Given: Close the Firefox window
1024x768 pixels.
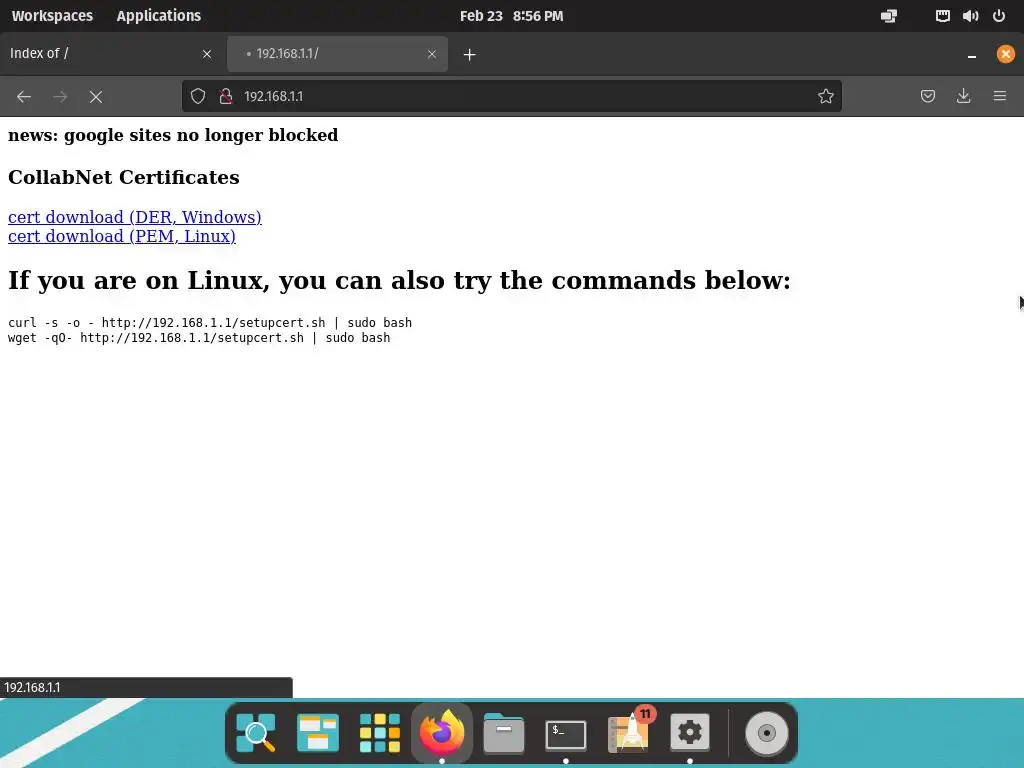Looking at the screenshot, I should pos(1006,54).
